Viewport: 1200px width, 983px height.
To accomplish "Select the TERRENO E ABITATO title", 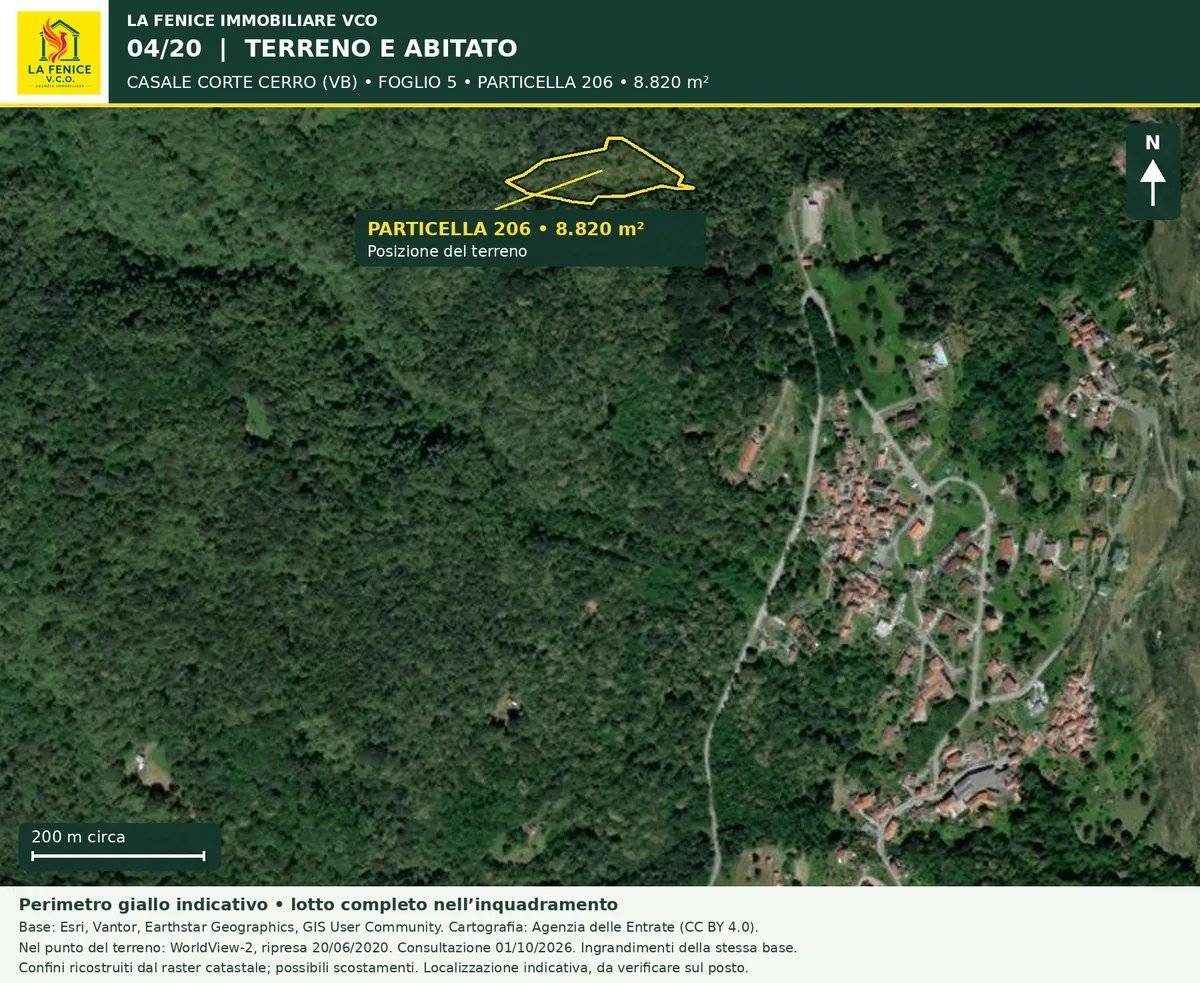I will (x=381, y=48).
